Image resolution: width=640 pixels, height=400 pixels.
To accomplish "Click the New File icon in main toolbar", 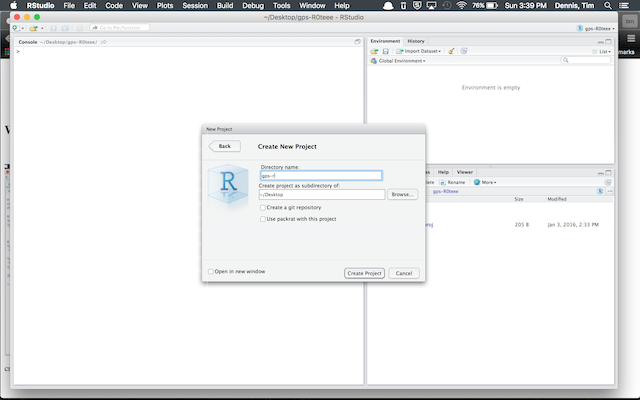I will click(15, 28).
